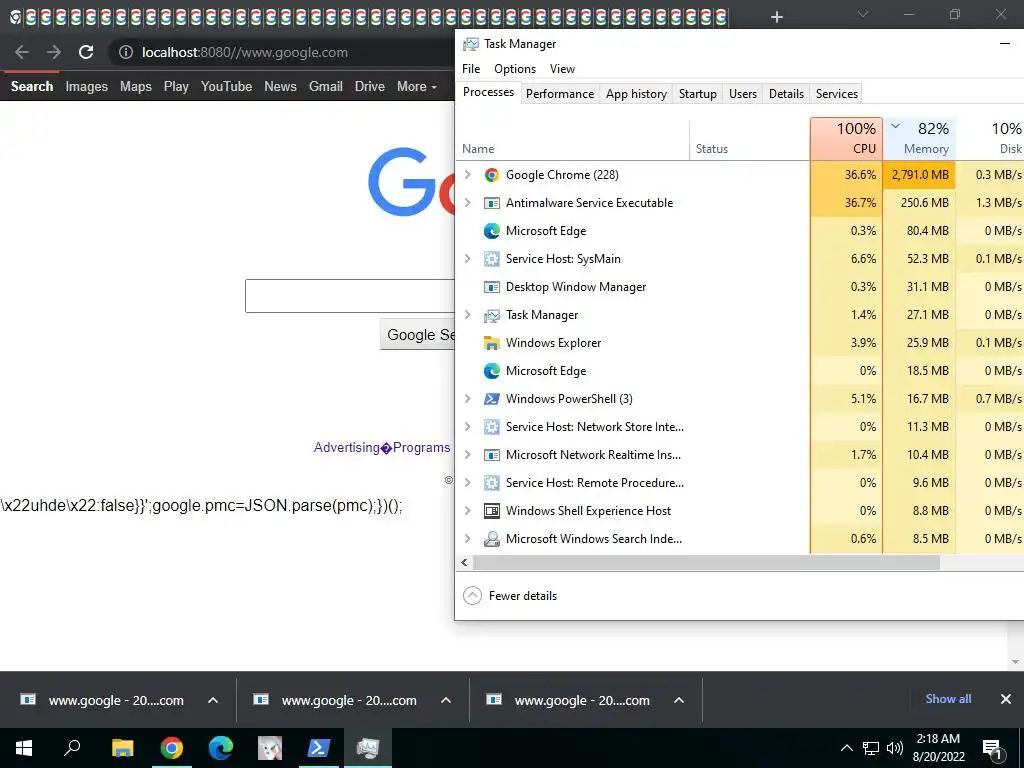This screenshot has width=1024, height=768.
Task: Click Chrome's back arrow
Action: coord(22,52)
